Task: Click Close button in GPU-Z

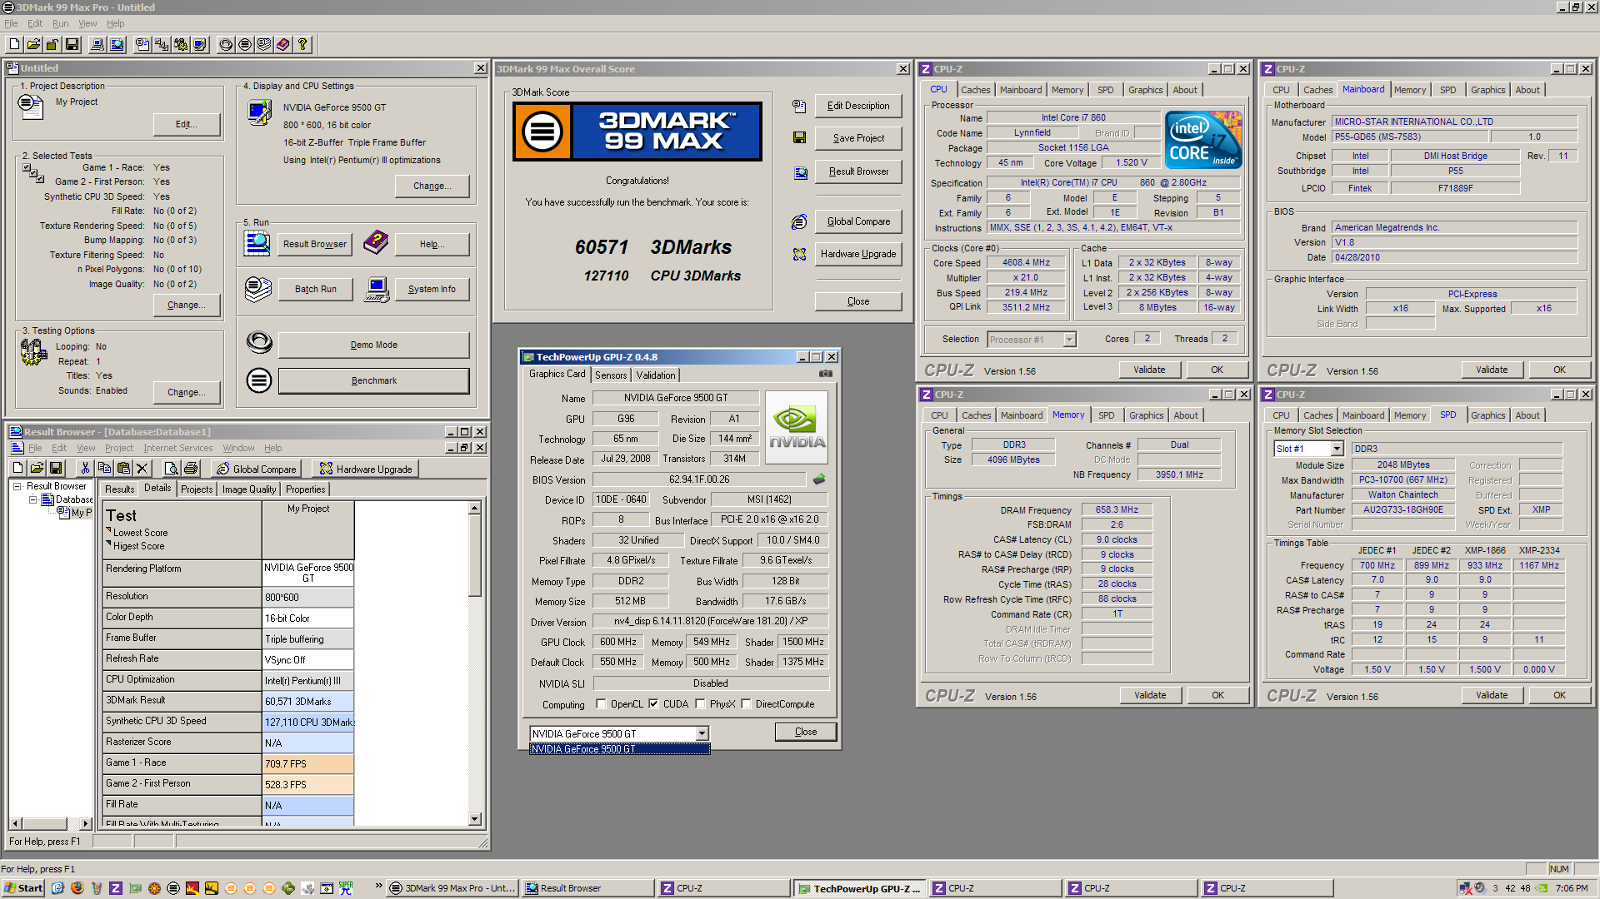Action: tap(806, 732)
